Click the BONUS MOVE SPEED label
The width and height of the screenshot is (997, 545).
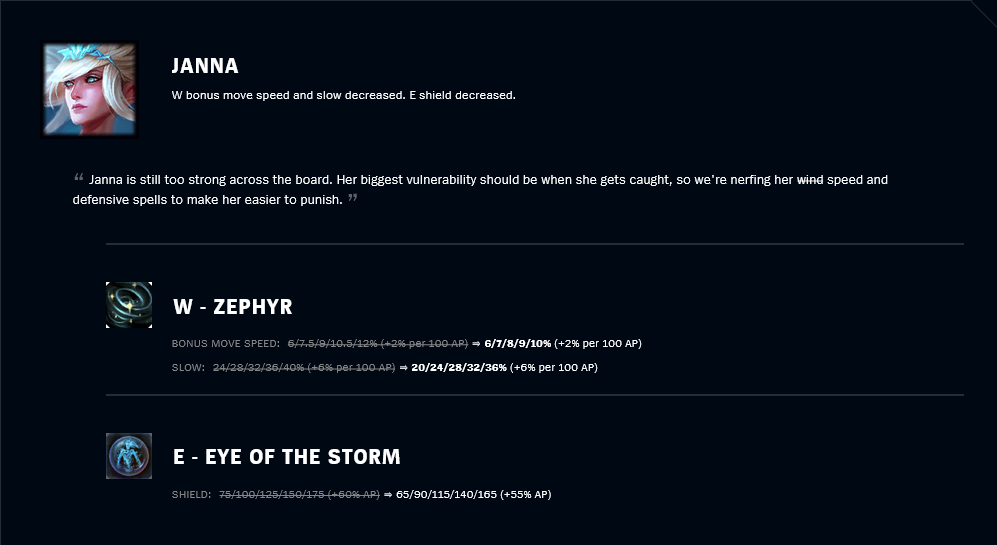226,343
